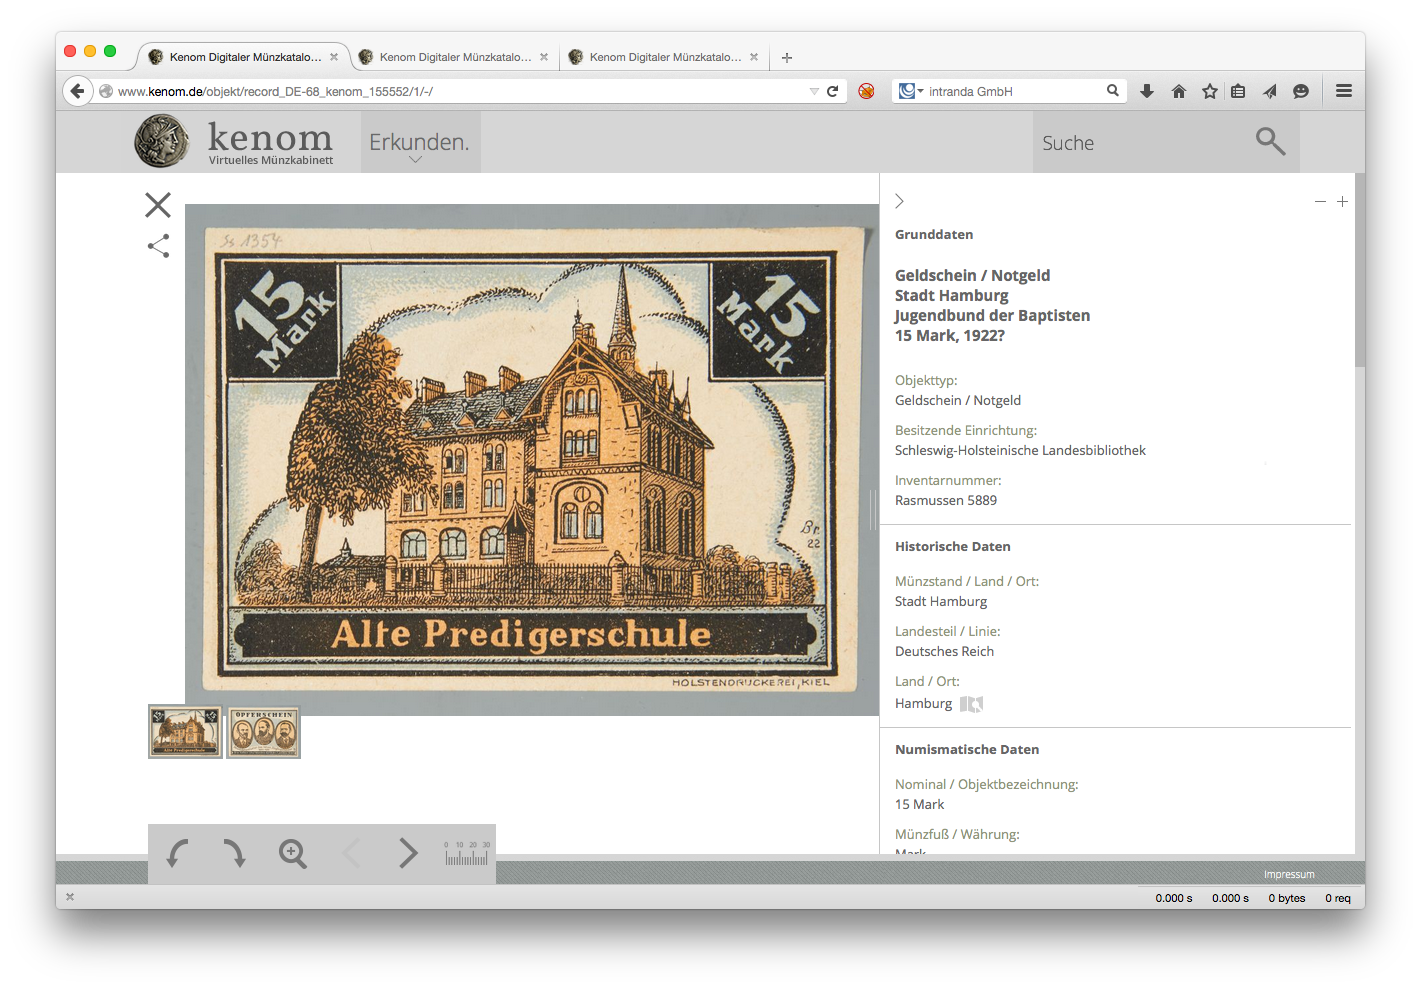Go to browser home page
The width and height of the screenshot is (1421, 989).
pos(1179,91)
